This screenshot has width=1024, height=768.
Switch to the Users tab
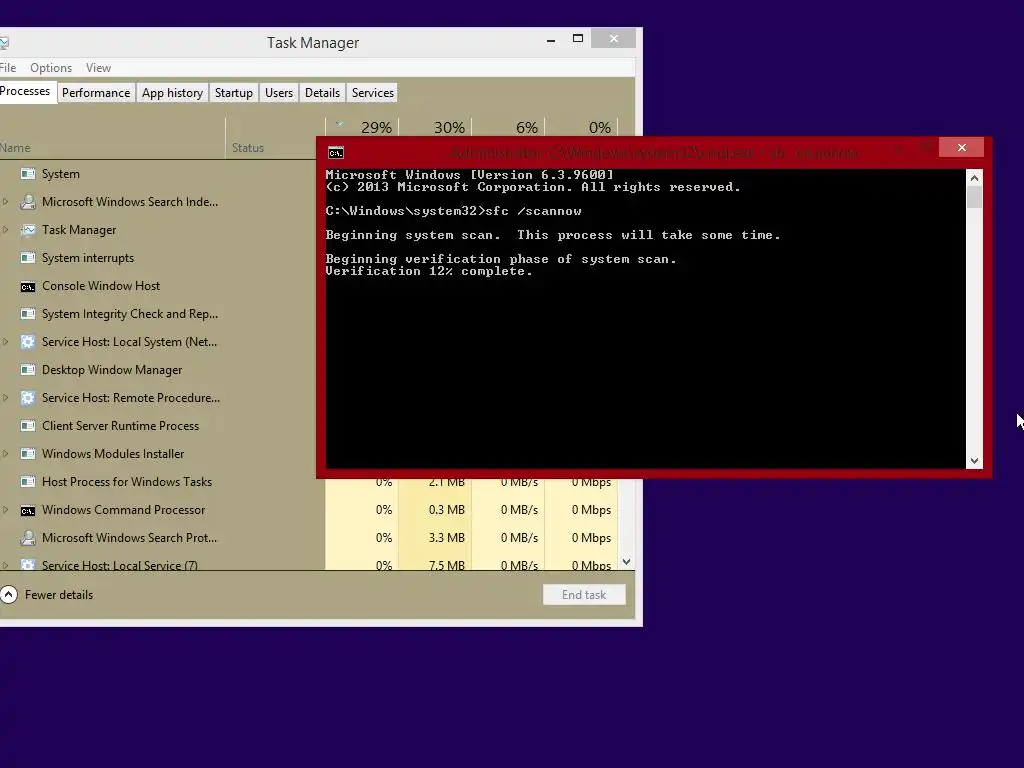point(279,93)
